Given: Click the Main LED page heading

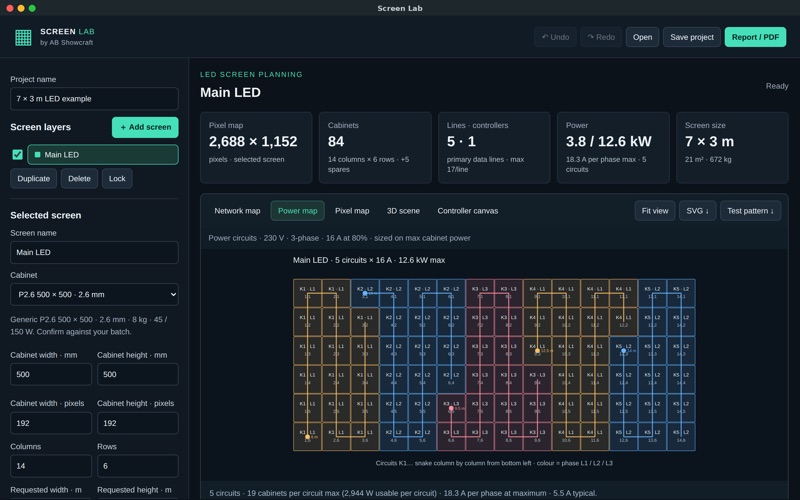Looking at the screenshot, I should point(230,92).
